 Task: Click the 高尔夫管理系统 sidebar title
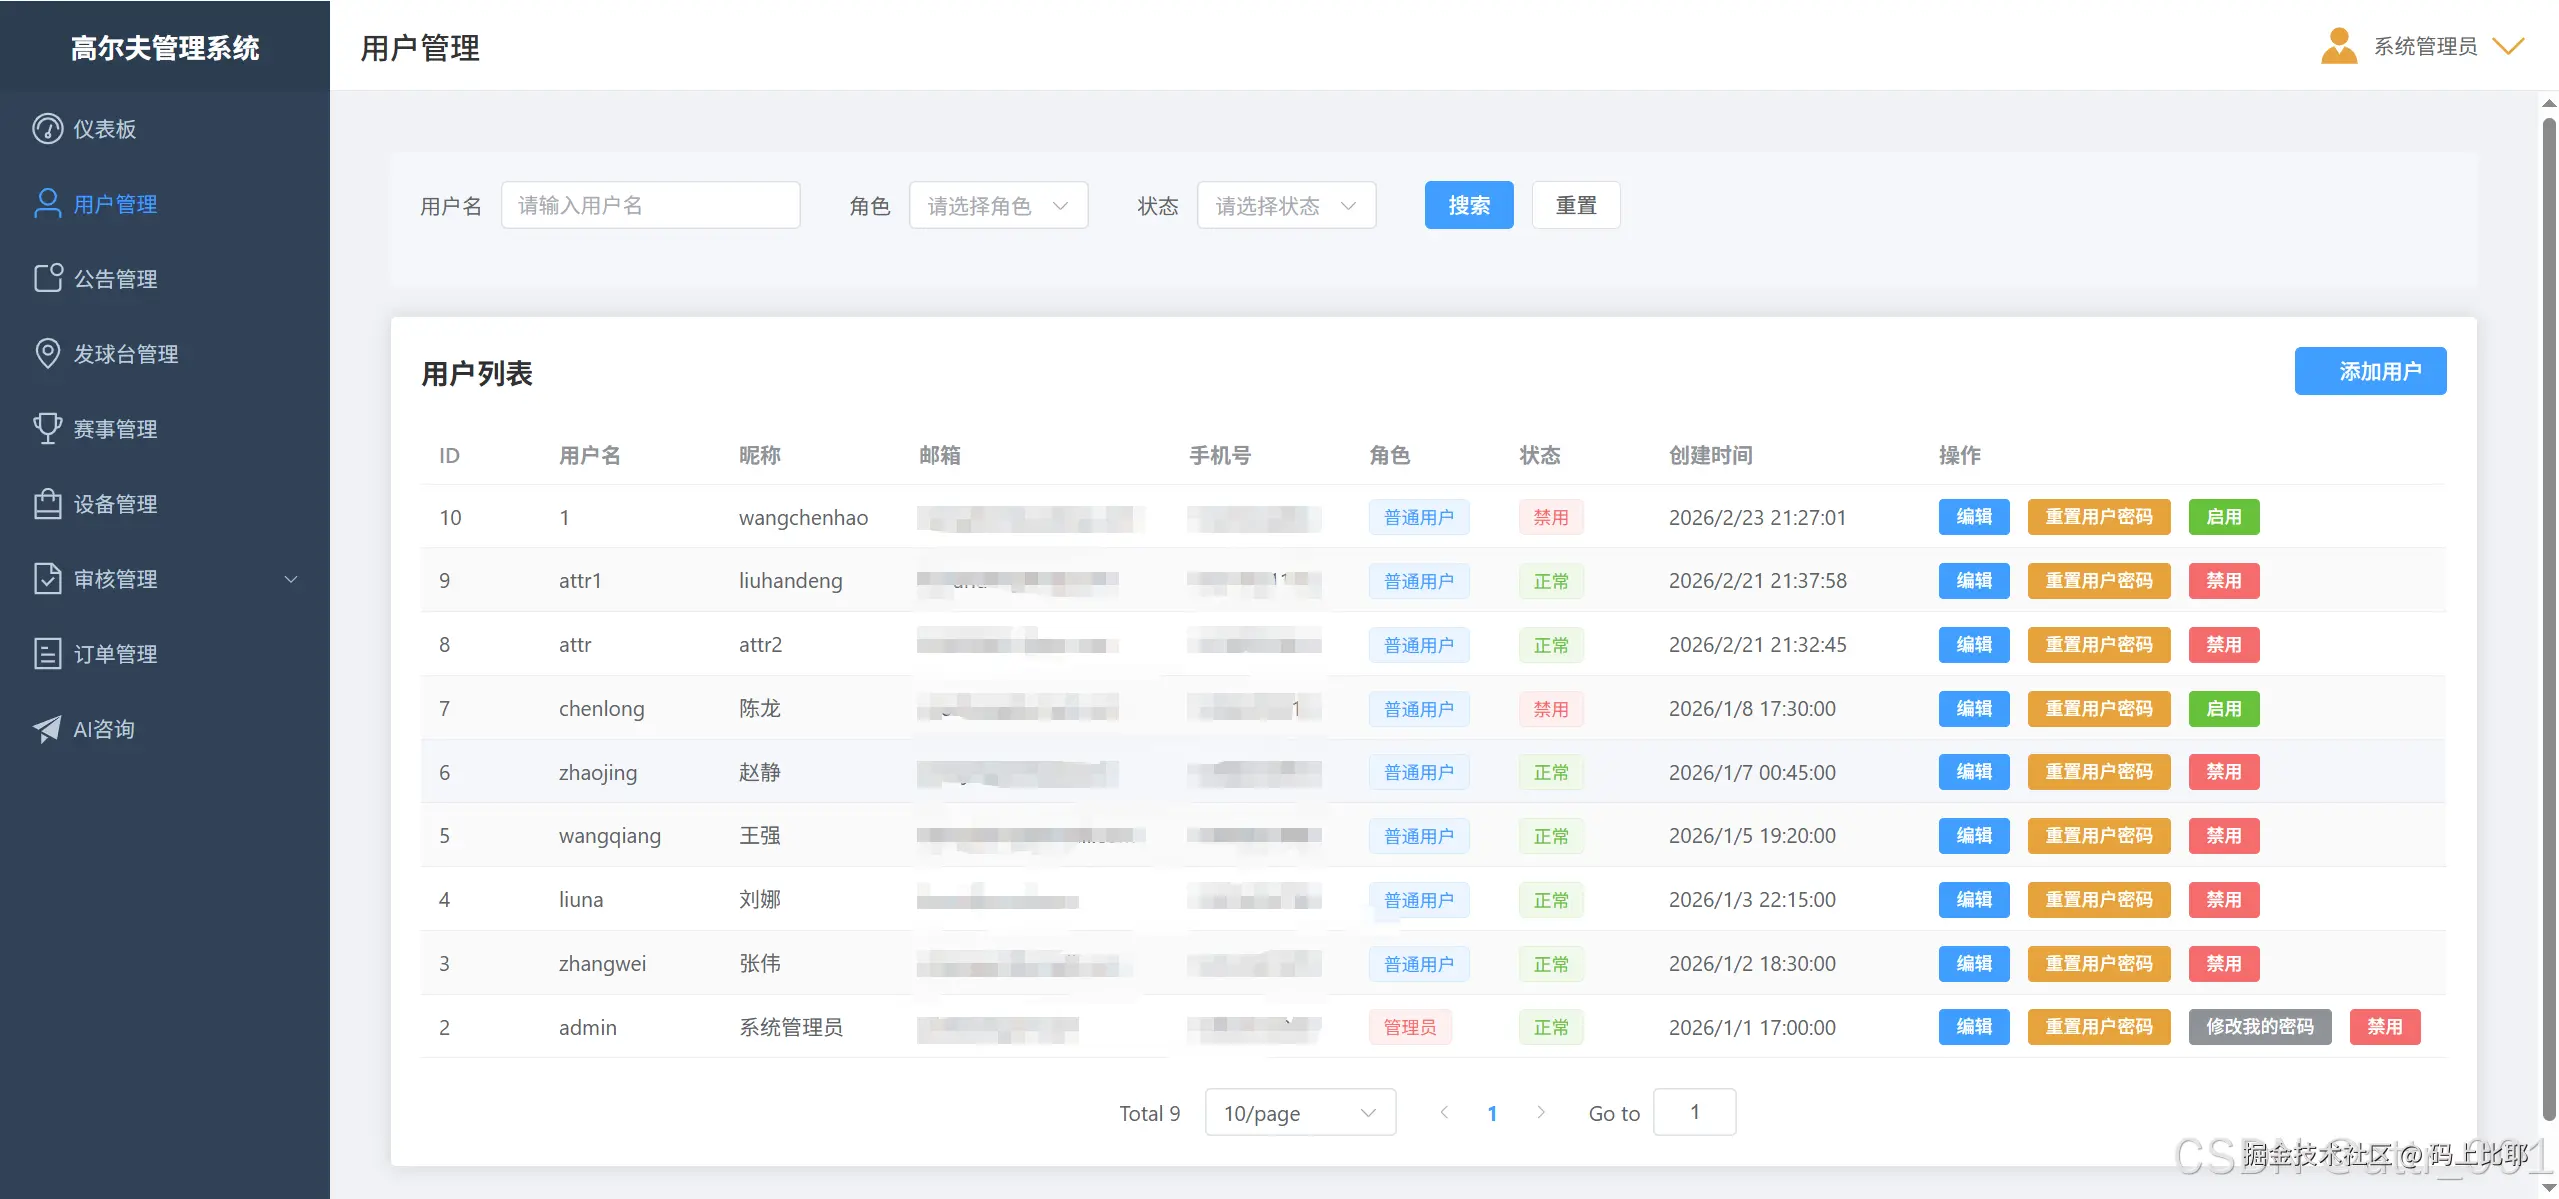(165, 48)
